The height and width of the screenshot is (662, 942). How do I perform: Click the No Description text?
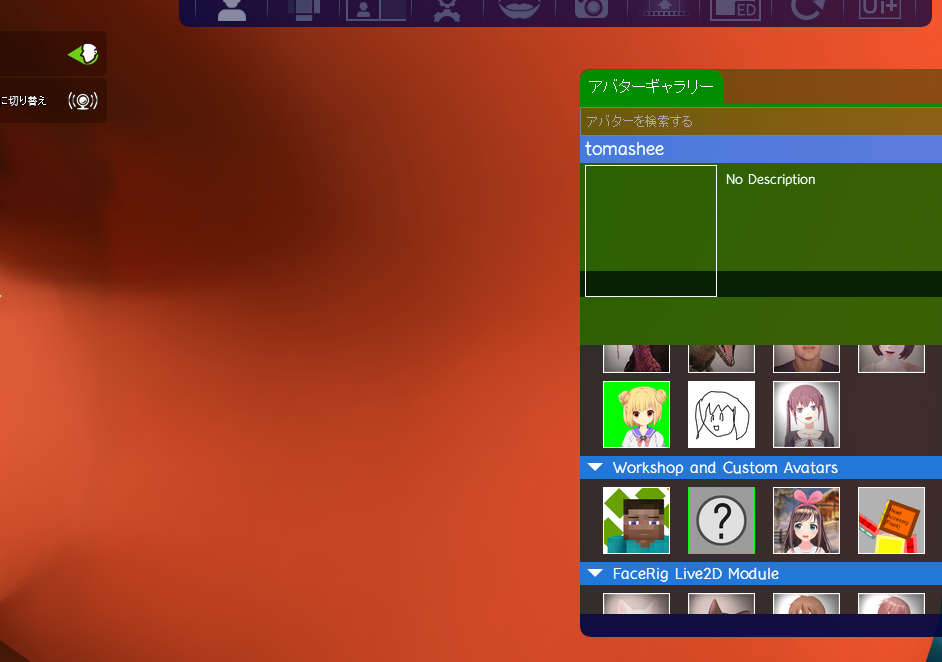(770, 179)
